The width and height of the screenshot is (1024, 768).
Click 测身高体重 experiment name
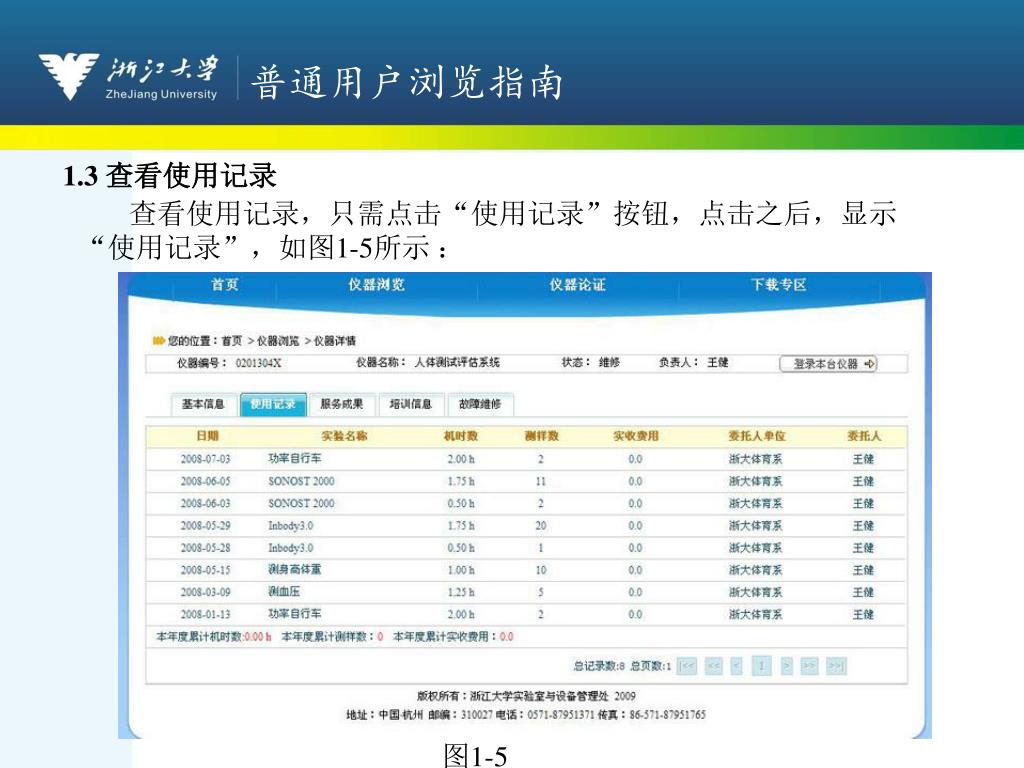click(295, 569)
